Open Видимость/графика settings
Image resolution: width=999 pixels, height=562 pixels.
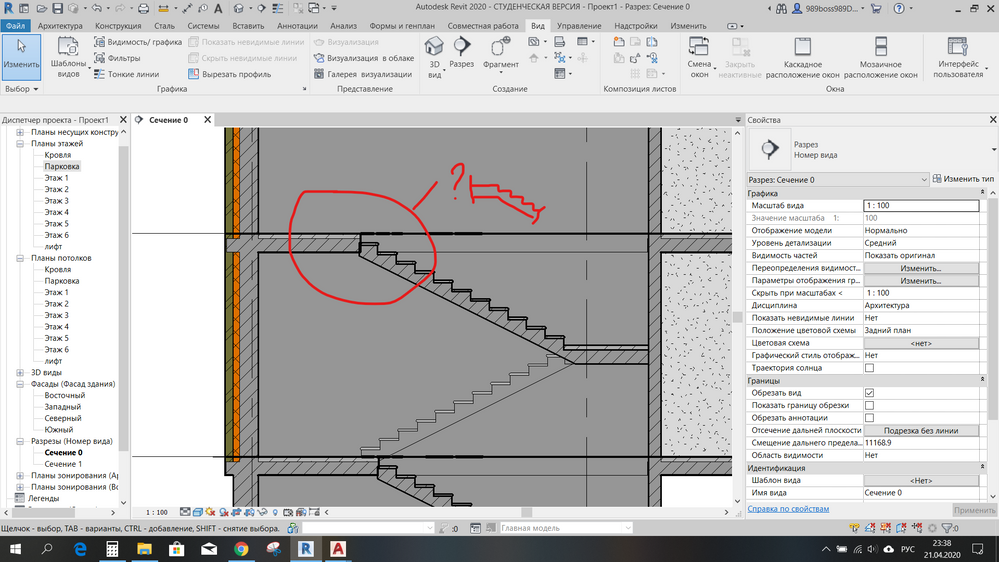click(138, 42)
